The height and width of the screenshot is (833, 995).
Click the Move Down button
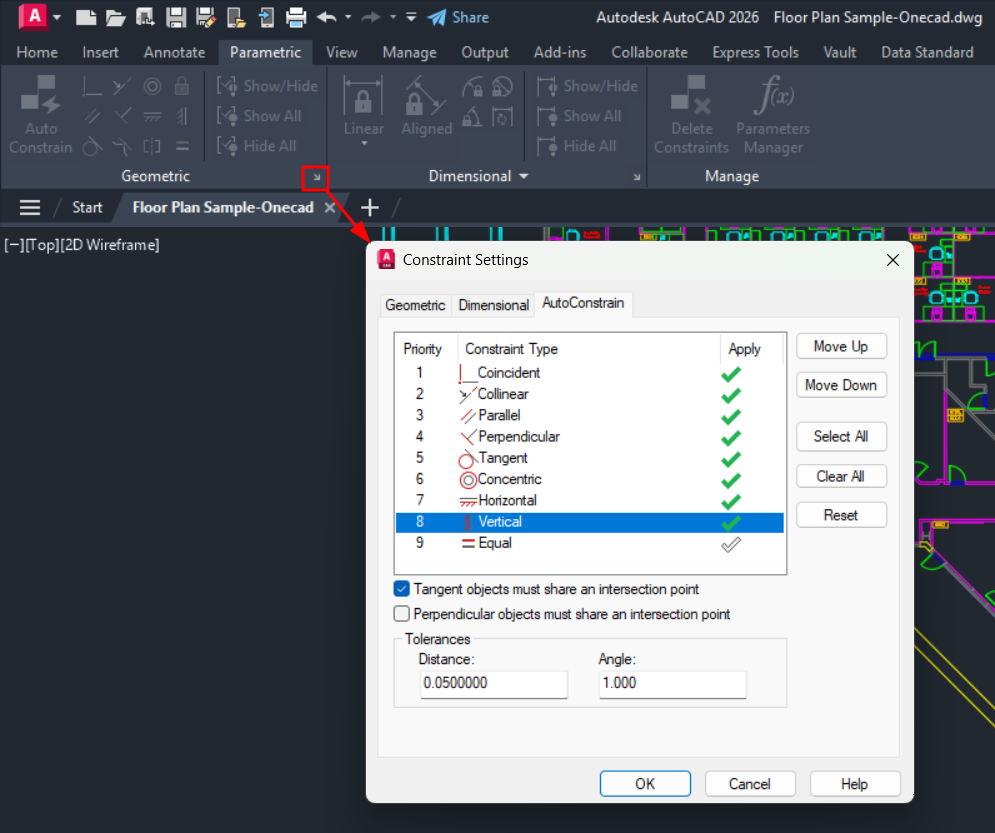(x=841, y=385)
